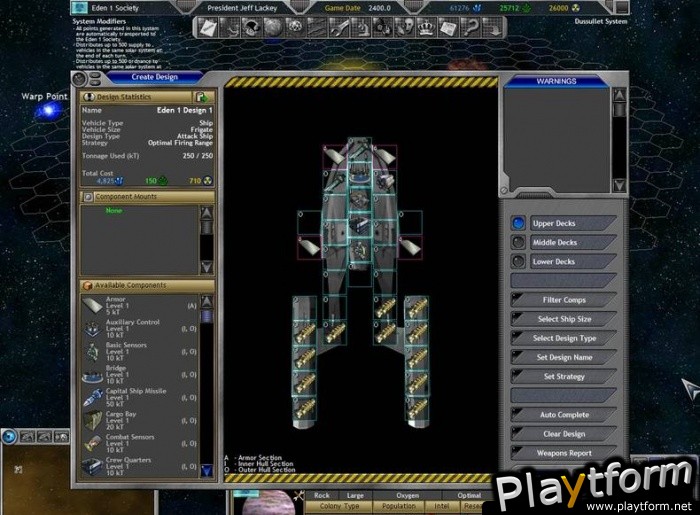Click the Upper Decks label button
Image resolution: width=700 pixels, height=515 pixels.
574,223
